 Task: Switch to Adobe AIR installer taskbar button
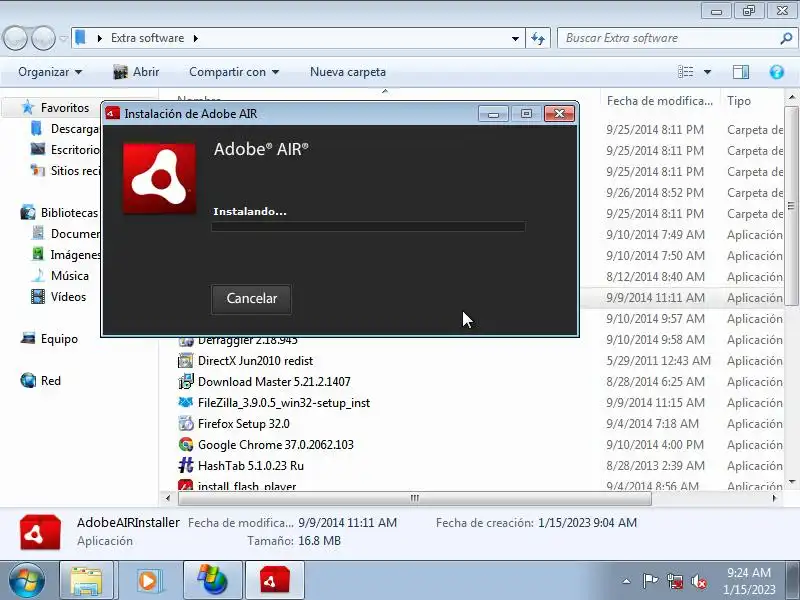275,580
